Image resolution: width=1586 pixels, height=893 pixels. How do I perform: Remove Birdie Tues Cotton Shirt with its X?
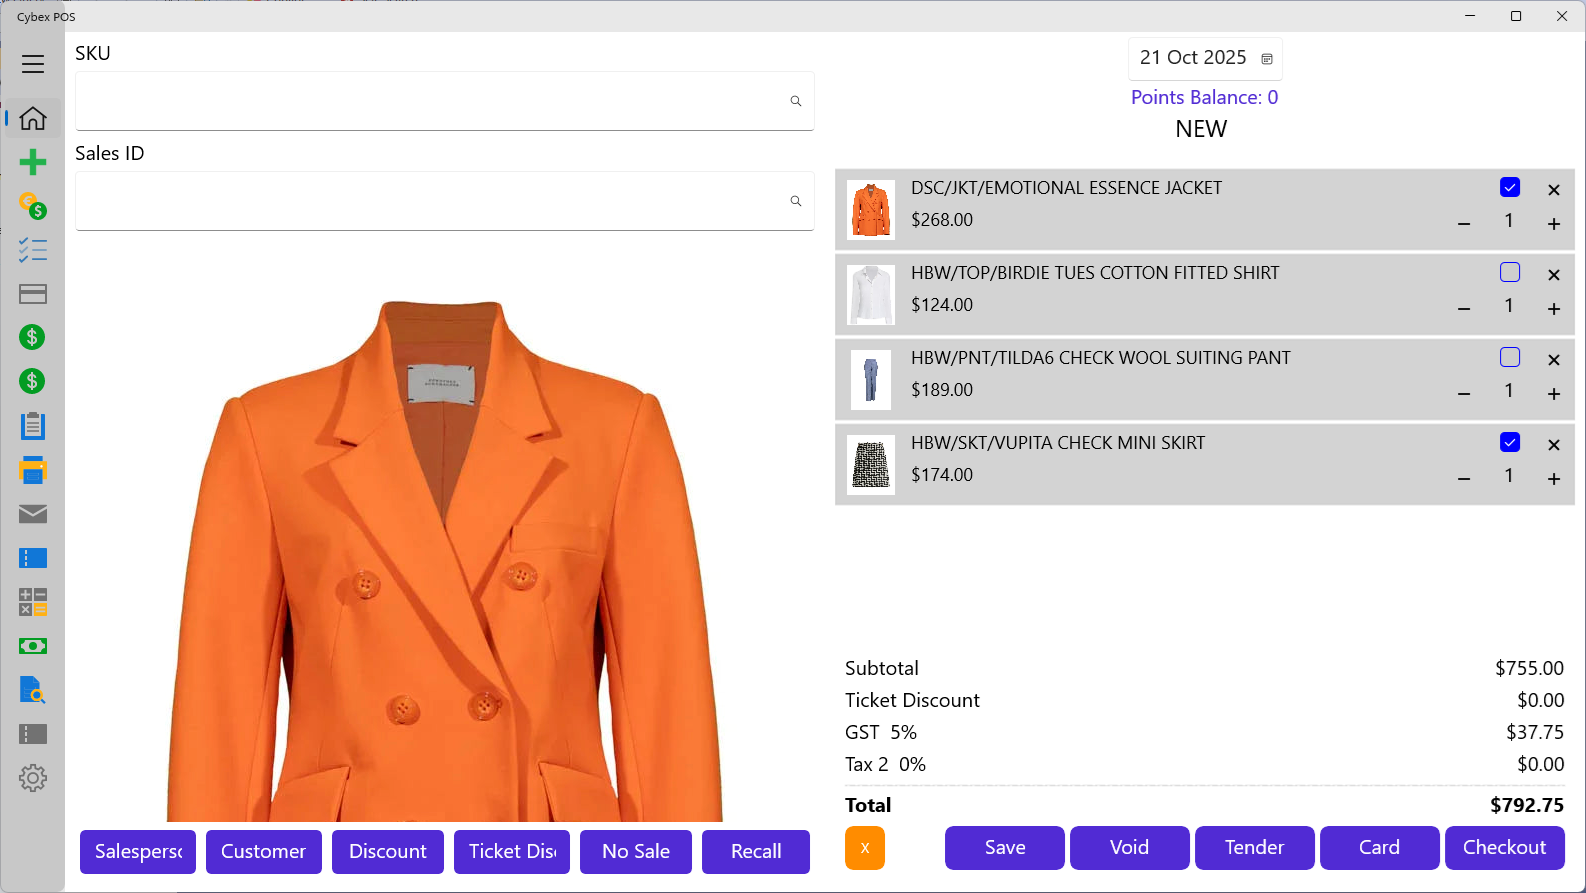1554,275
